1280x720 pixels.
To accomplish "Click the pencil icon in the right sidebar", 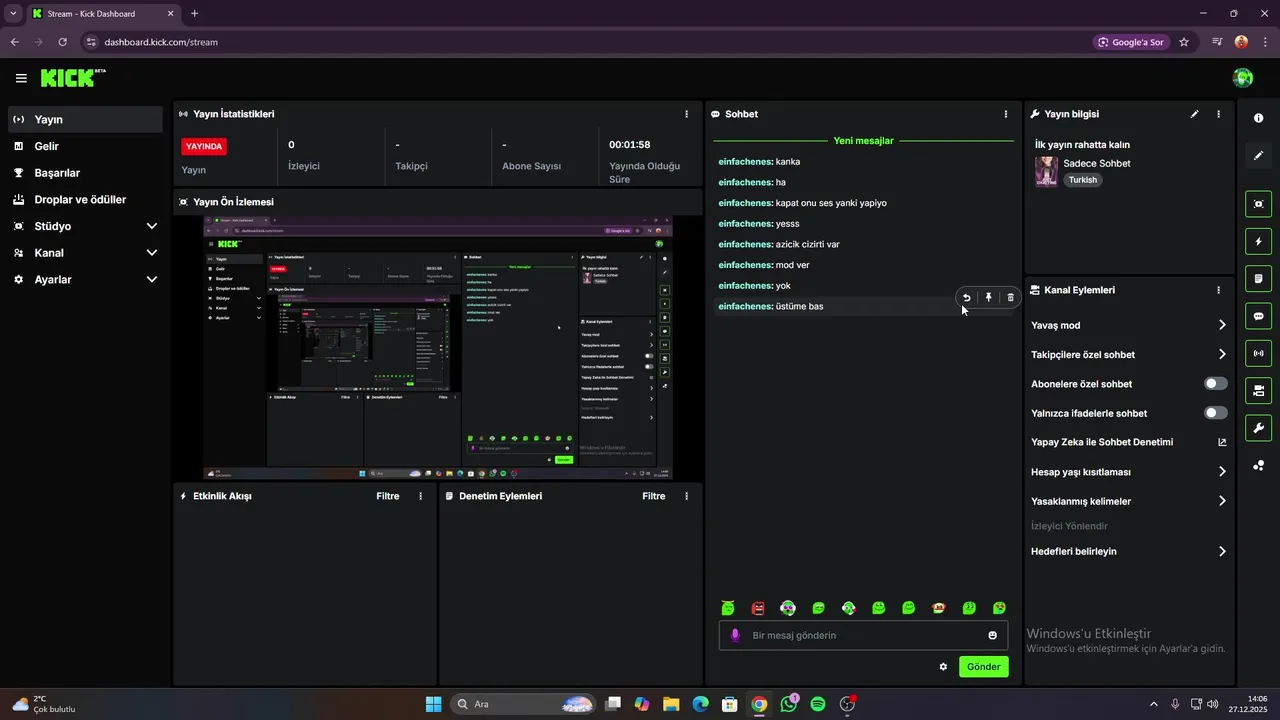I will click(x=1259, y=155).
